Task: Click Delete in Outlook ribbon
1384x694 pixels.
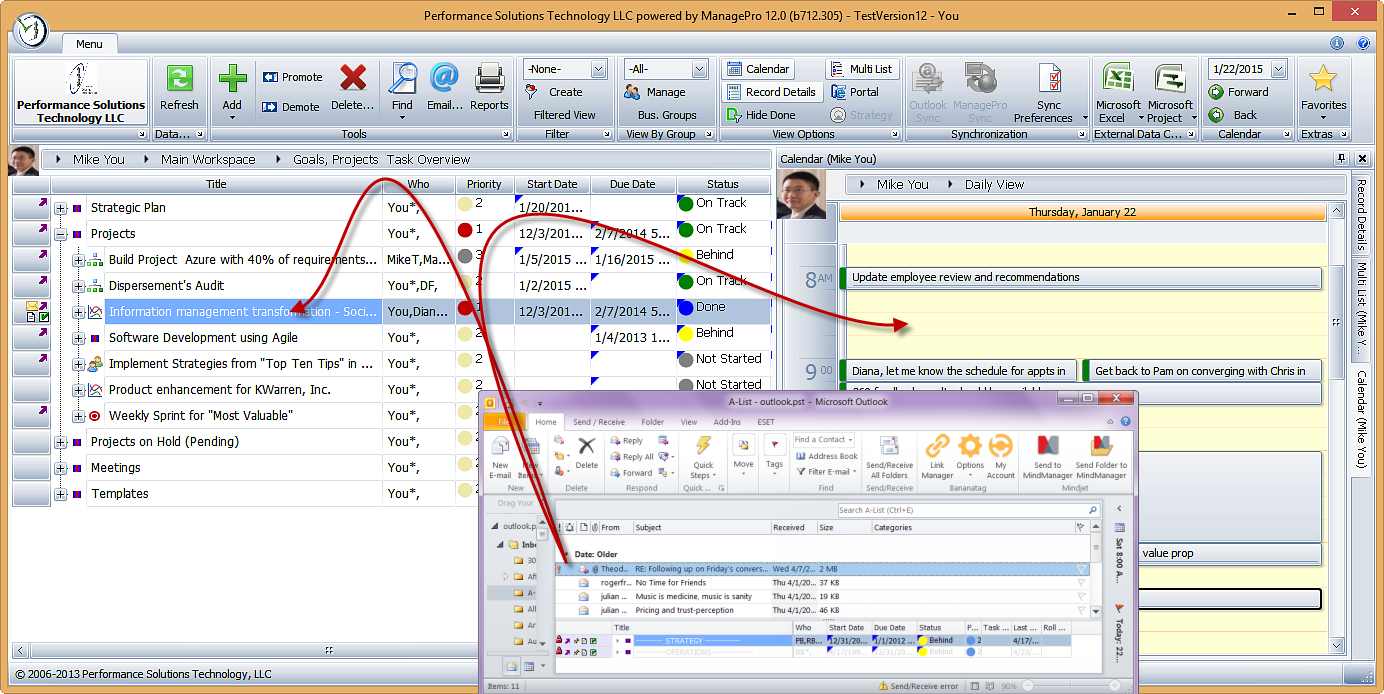Action: [587, 452]
